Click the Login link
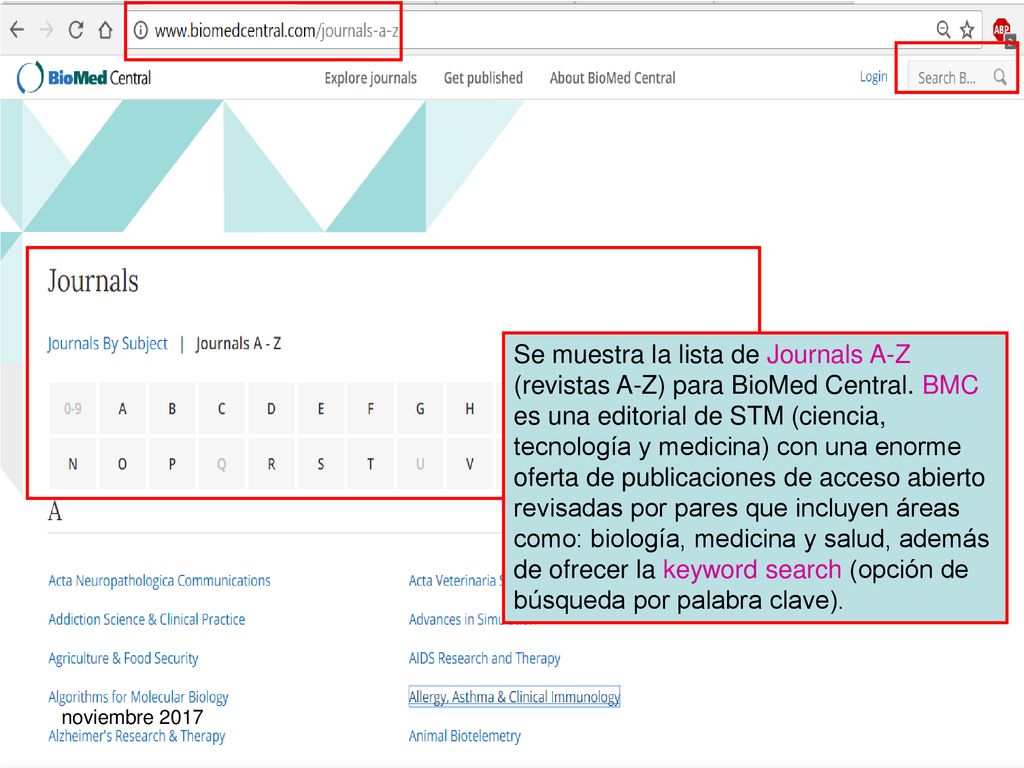 point(873,77)
